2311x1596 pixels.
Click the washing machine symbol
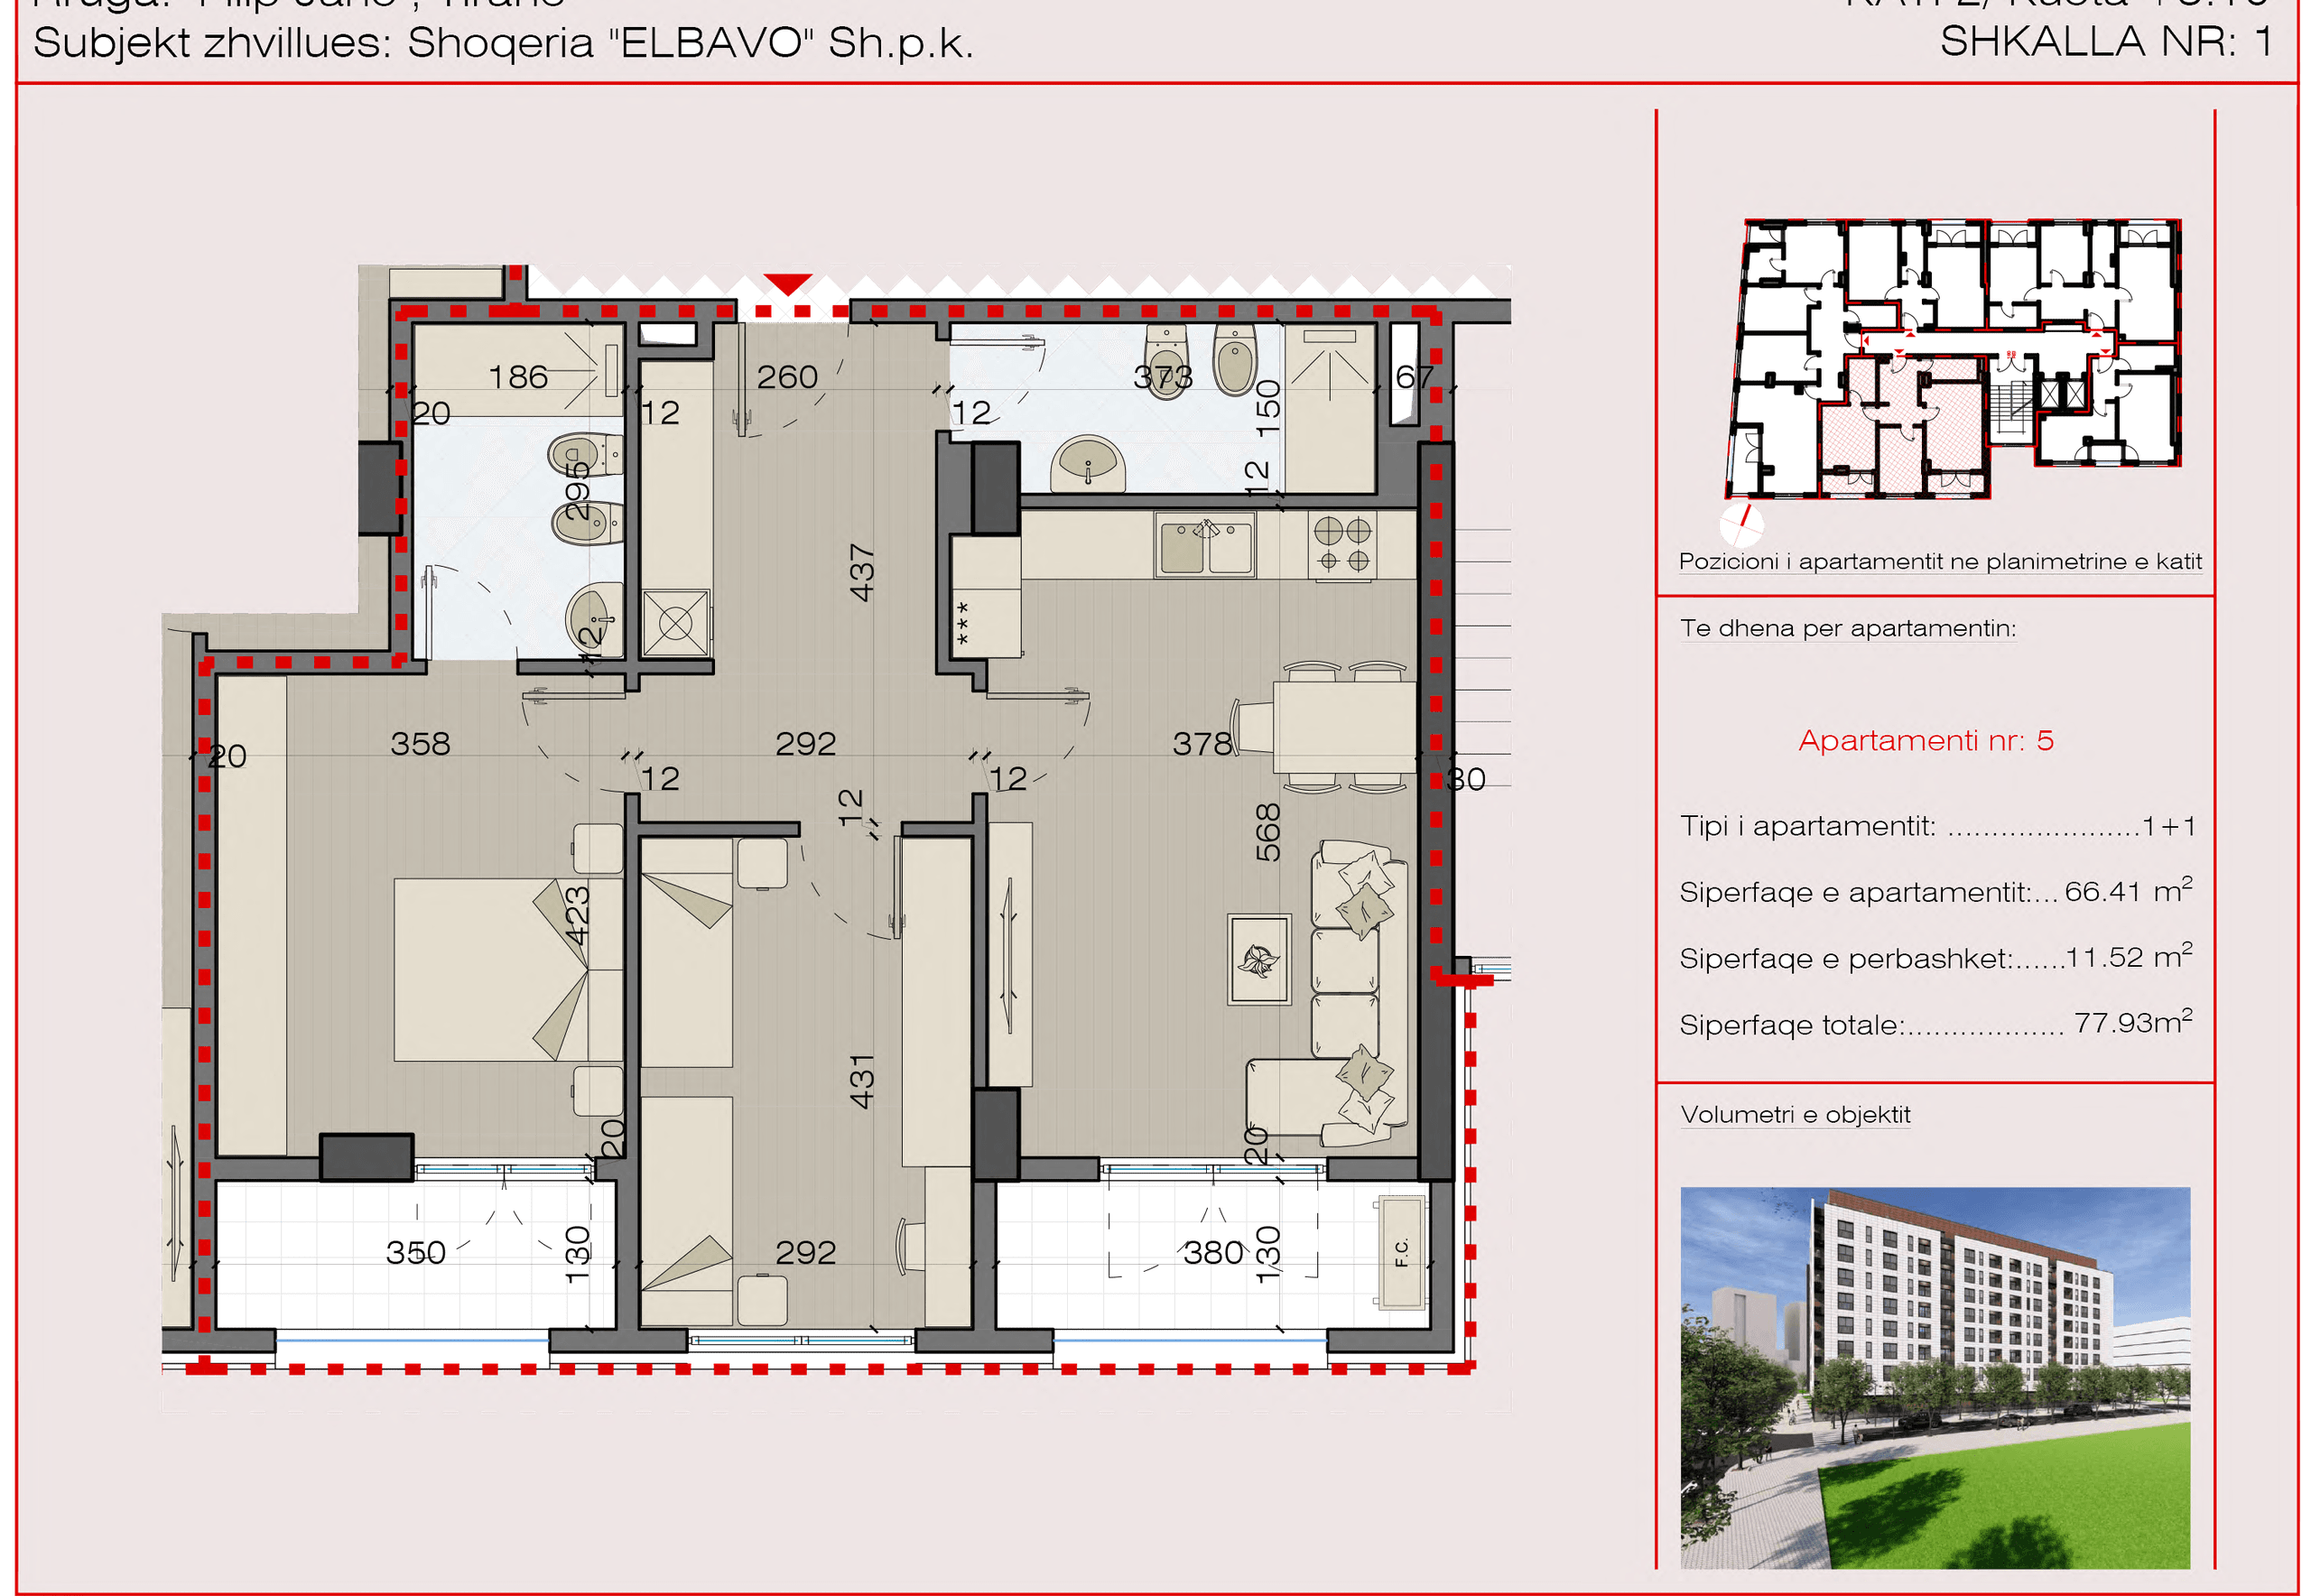[x=676, y=624]
